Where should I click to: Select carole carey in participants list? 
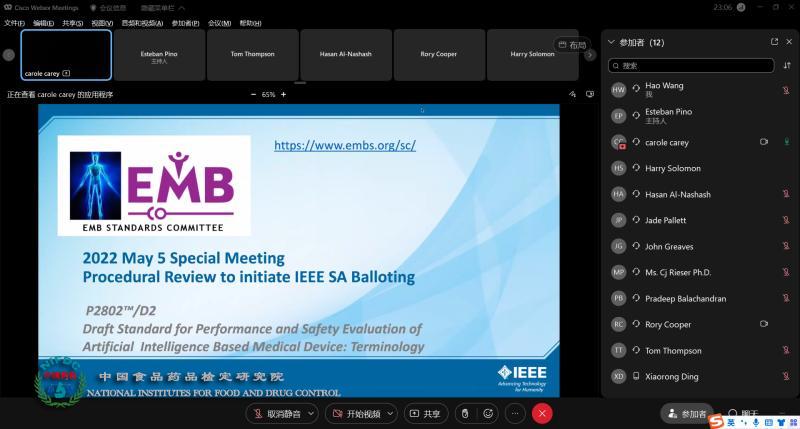pyautogui.click(x=700, y=142)
